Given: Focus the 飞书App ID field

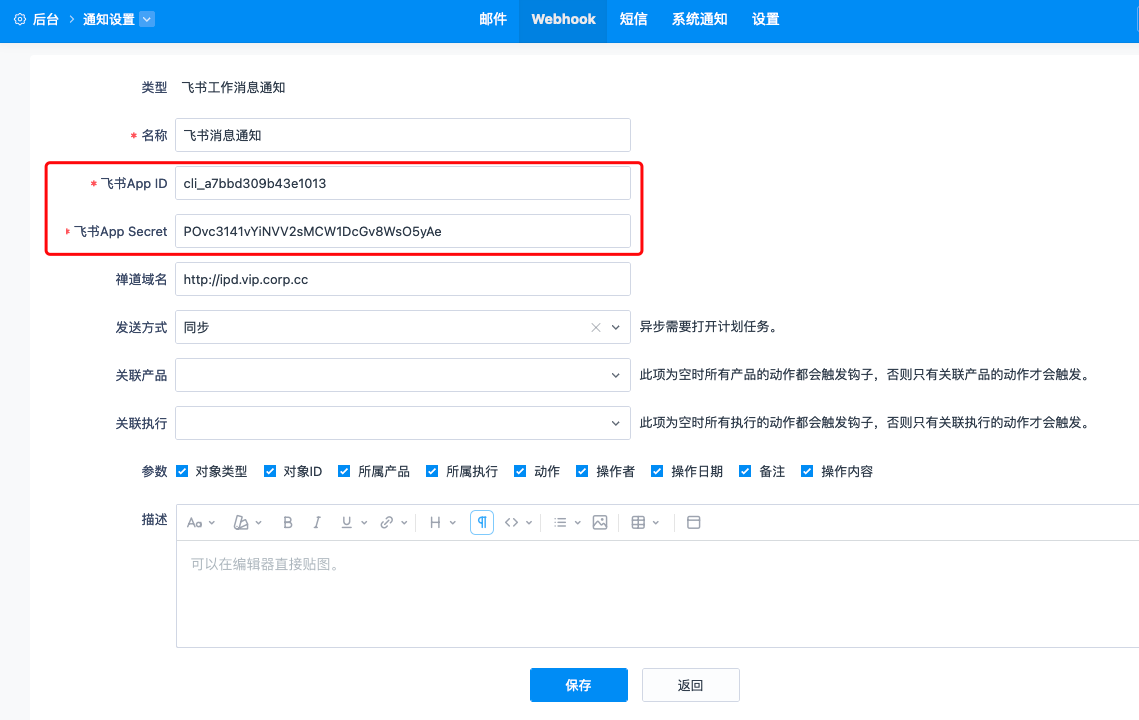Looking at the screenshot, I should pos(402,183).
